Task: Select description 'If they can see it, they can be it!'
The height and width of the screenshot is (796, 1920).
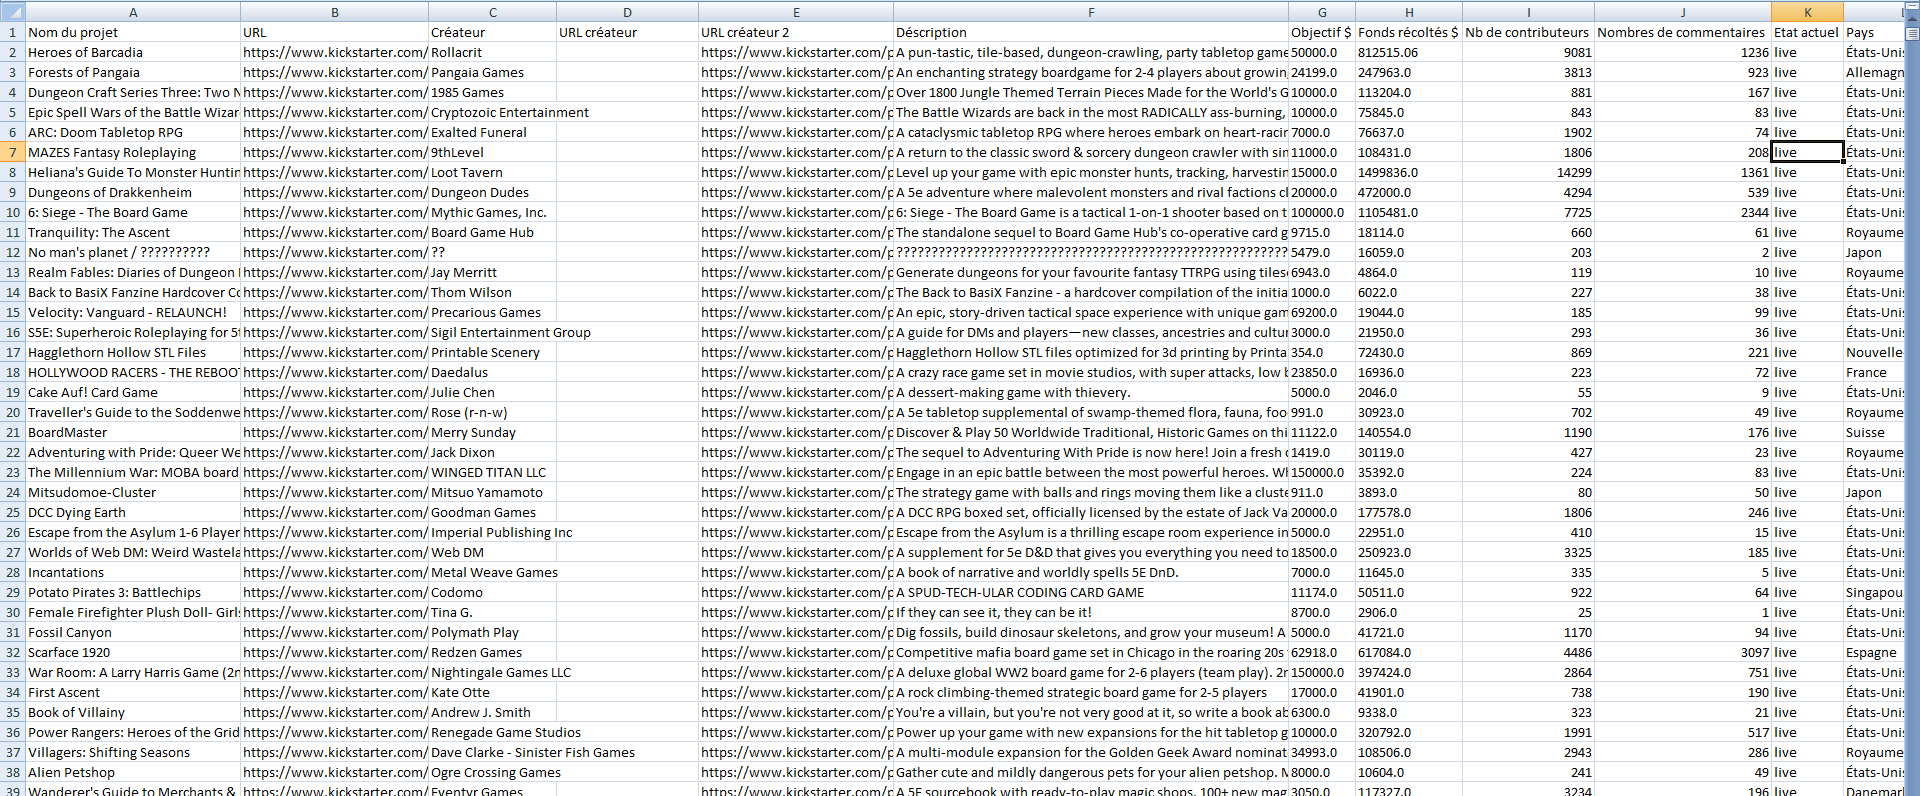Action: click(1091, 612)
